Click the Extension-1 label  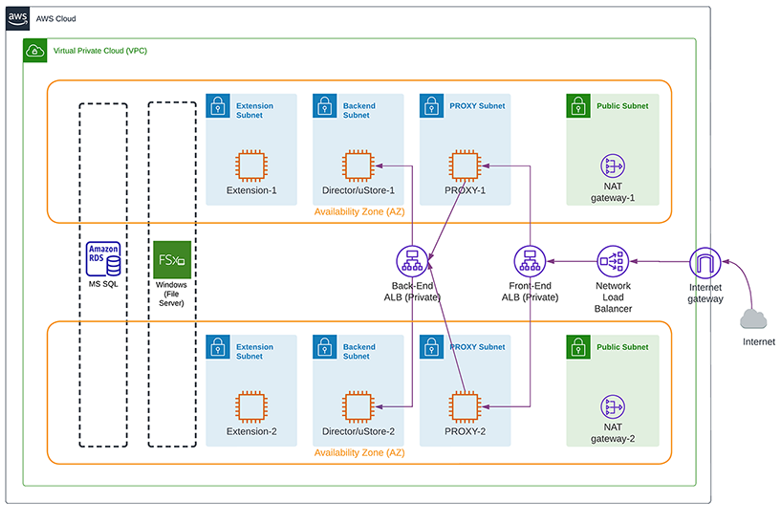pyautogui.click(x=251, y=191)
